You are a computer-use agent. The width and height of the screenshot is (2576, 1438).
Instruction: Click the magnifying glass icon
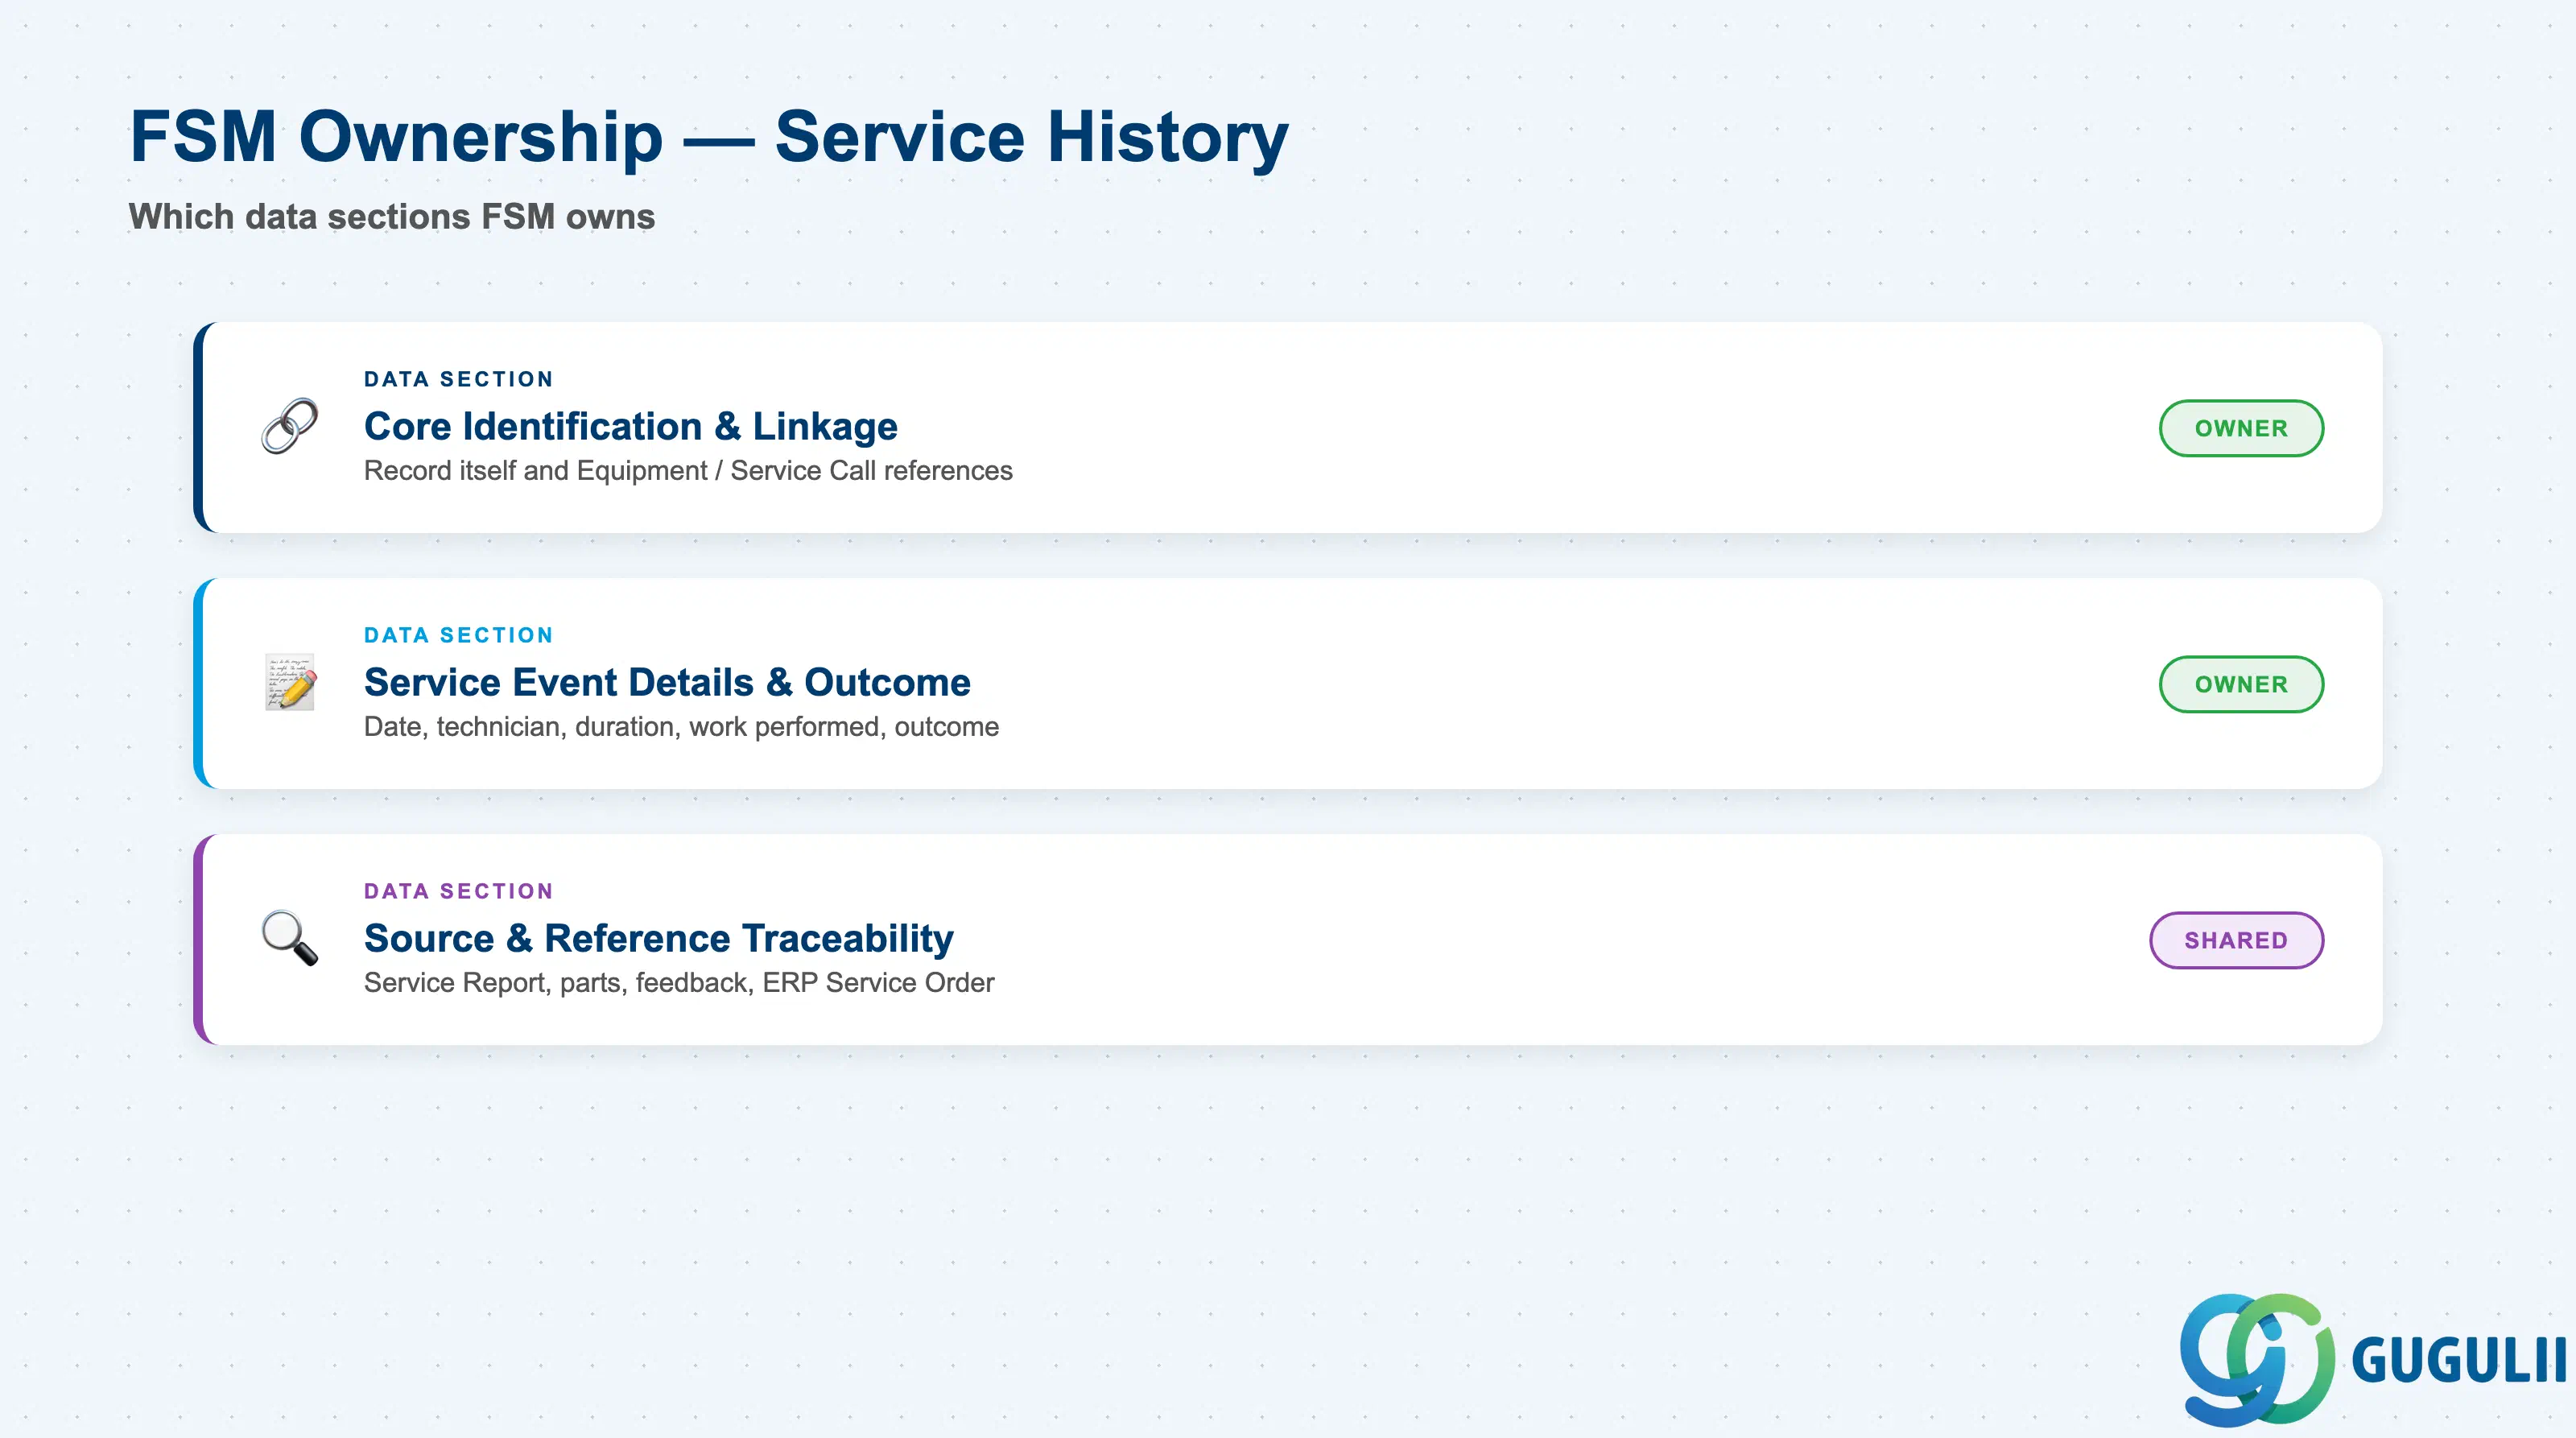click(290, 938)
